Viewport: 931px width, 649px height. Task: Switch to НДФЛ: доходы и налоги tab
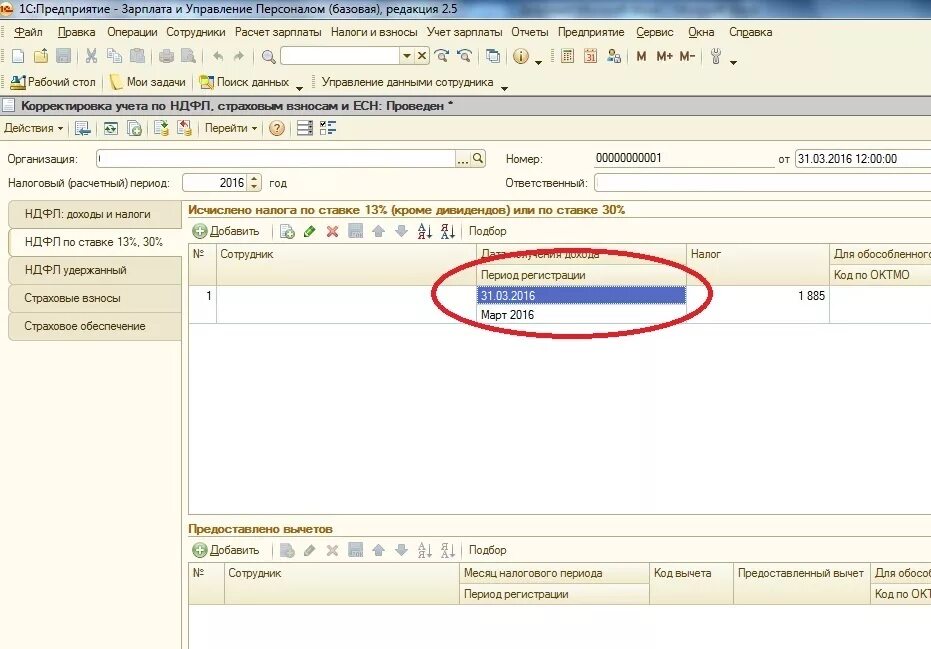(95, 214)
